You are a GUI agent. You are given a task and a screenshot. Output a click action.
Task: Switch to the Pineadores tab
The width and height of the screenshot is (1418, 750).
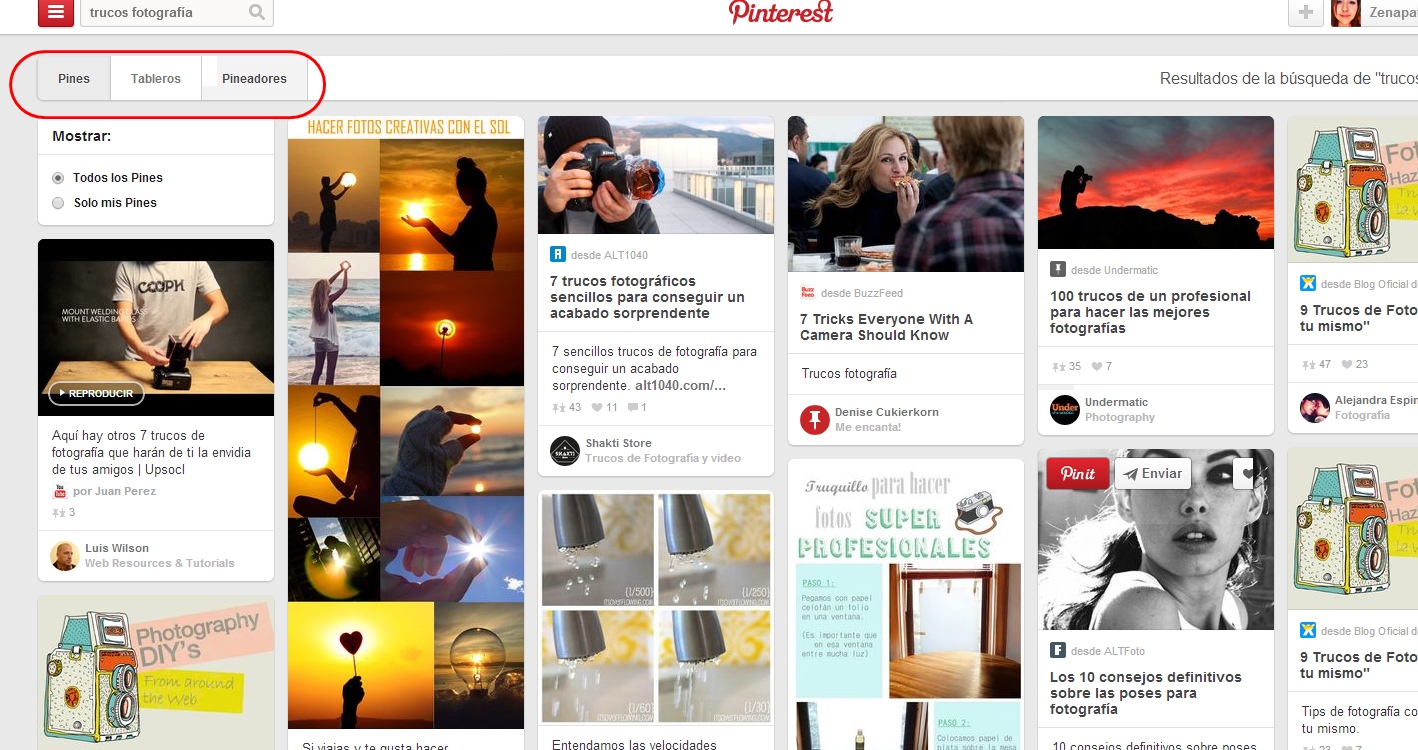tap(254, 78)
